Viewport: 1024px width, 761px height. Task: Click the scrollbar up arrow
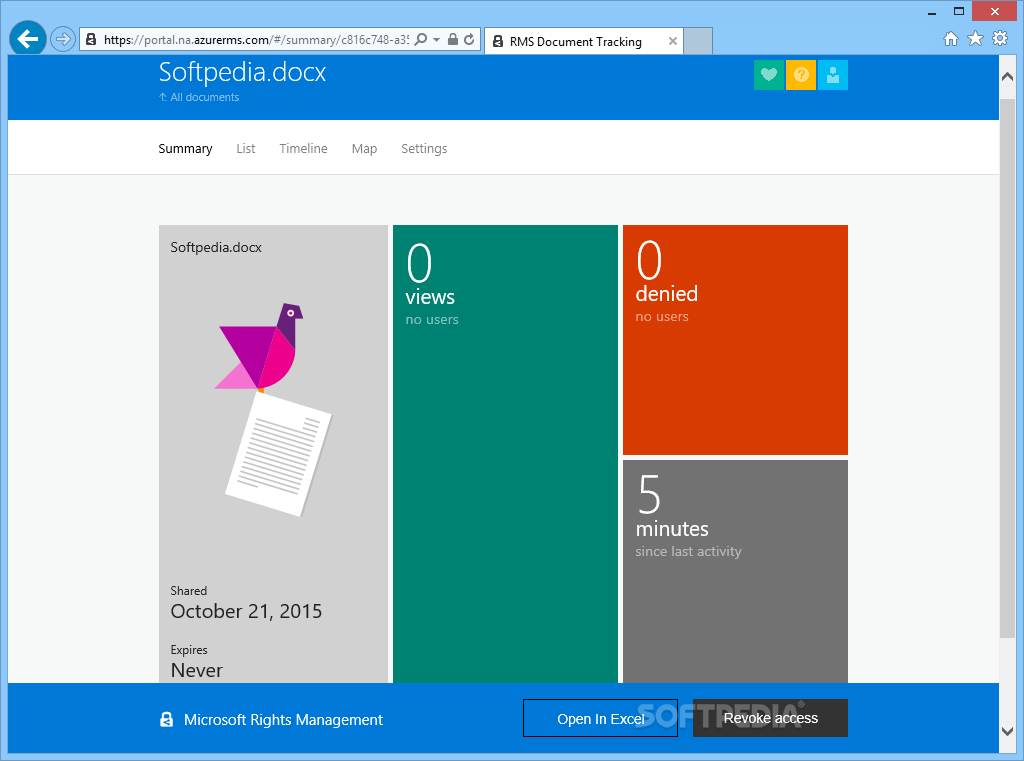[1007, 76]
